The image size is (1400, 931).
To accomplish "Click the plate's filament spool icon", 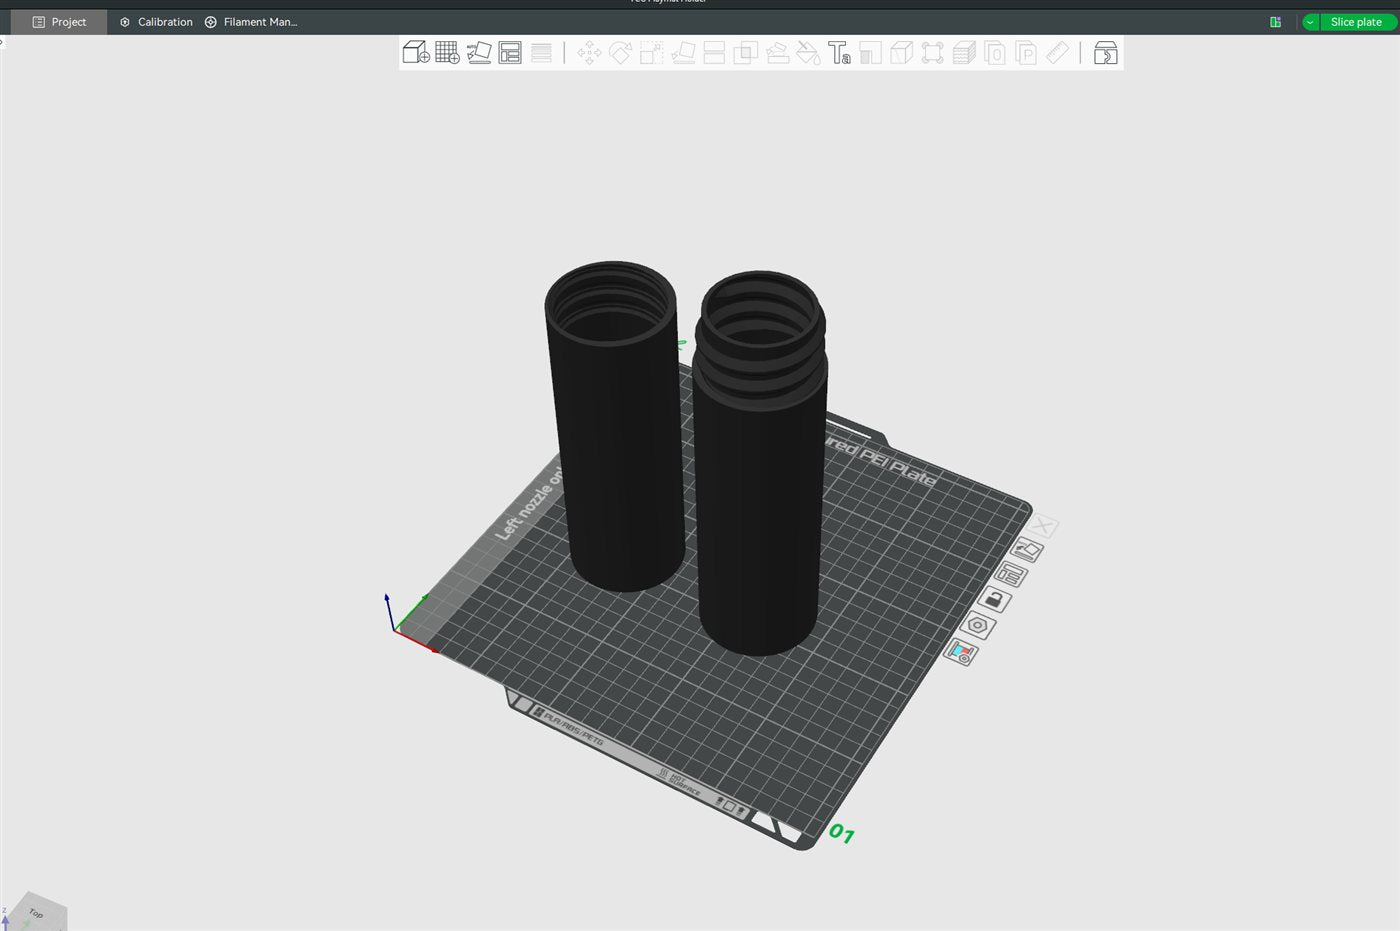I will coord(961,653).
